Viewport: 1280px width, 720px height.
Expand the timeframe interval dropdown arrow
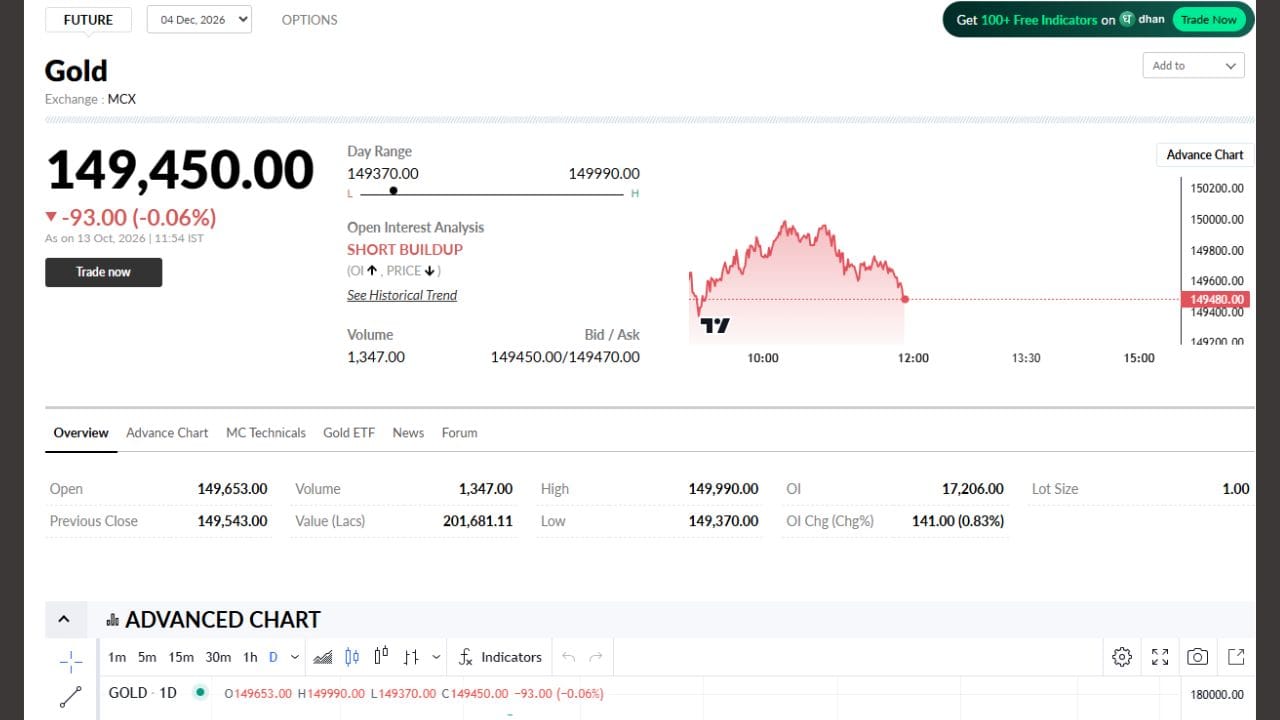click(x=295, y=657)
